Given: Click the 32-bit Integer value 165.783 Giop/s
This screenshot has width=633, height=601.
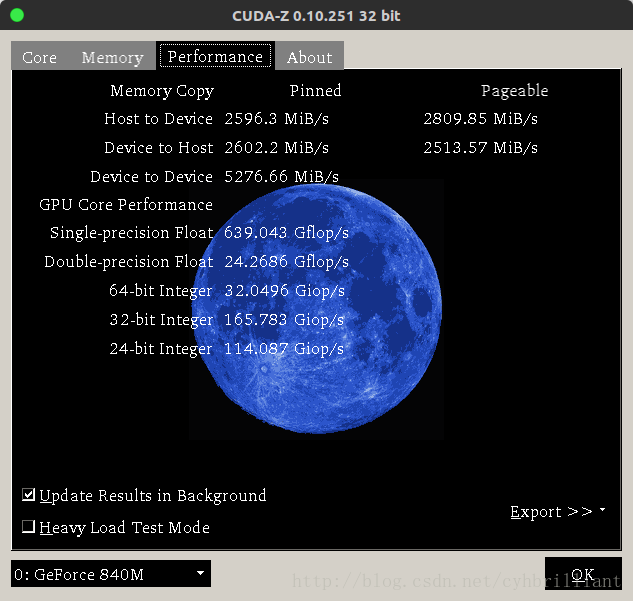Looking at the screenshot, I should 284,320.
